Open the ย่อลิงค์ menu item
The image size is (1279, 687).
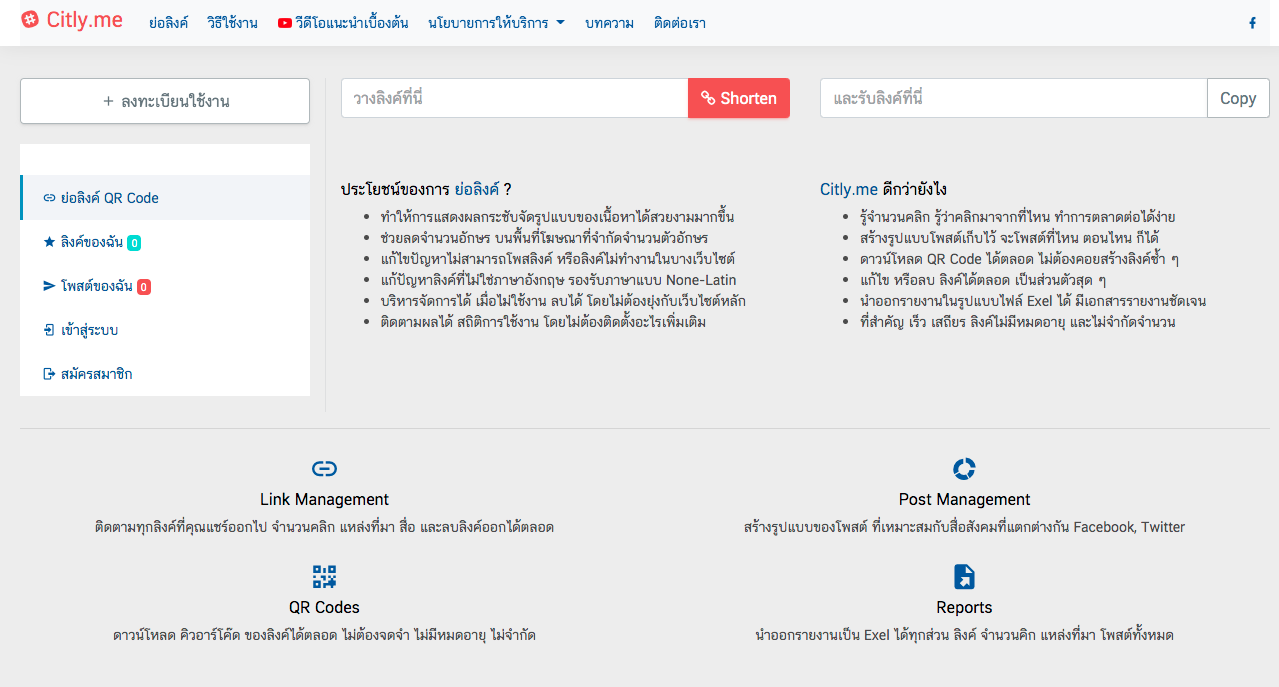pos(167,22)
